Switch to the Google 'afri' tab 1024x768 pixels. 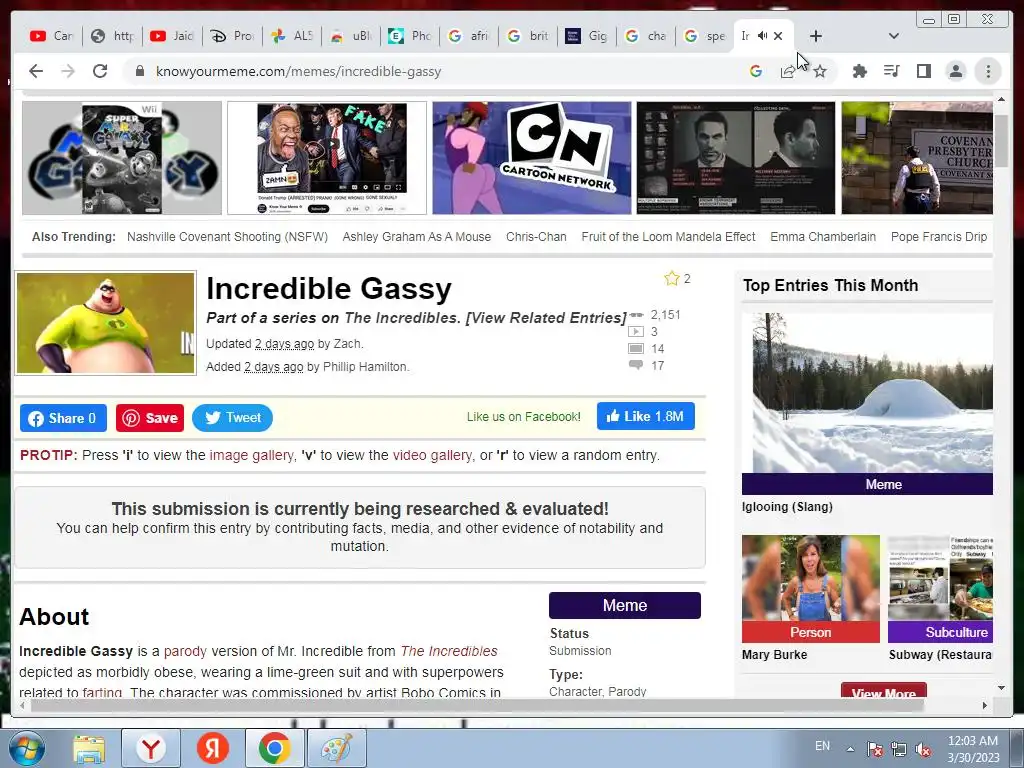click(x=468, y=36)
